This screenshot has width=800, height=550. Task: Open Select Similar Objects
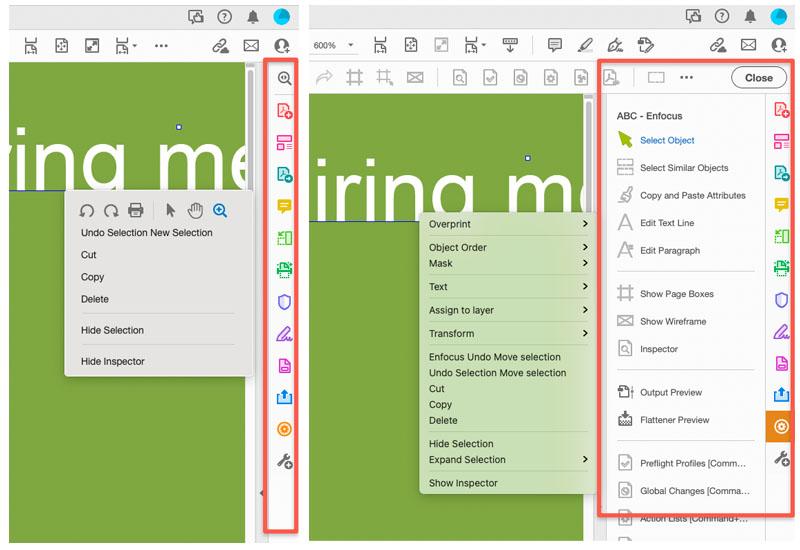(x=684, y=168)
